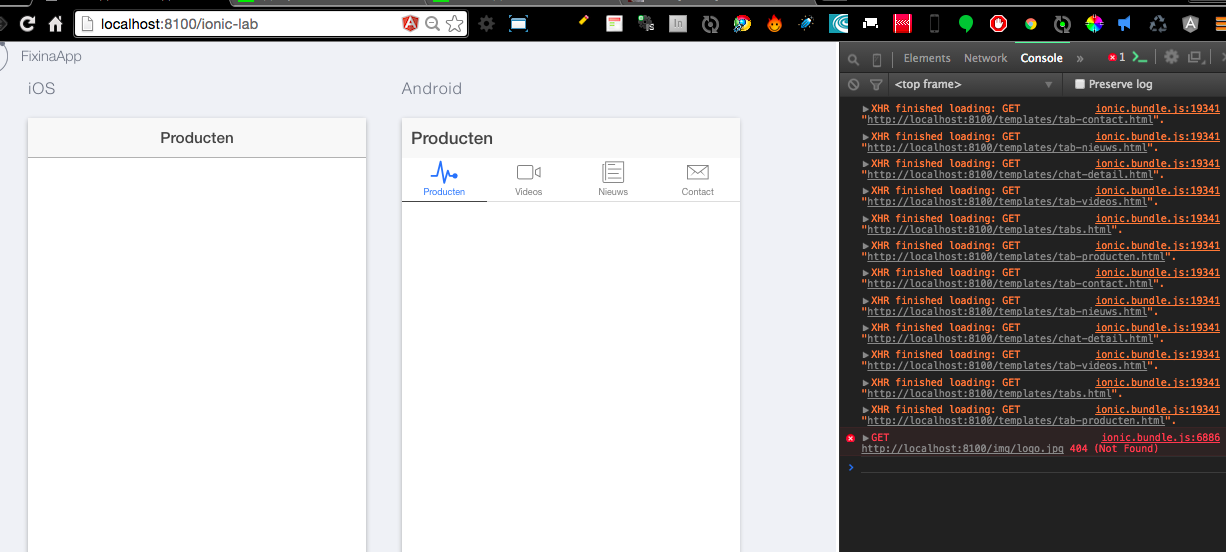Image resolution: width=1226 pixels, height=552 pixels.
Task: Open the calendar extension icon
Action: (614, 23)
